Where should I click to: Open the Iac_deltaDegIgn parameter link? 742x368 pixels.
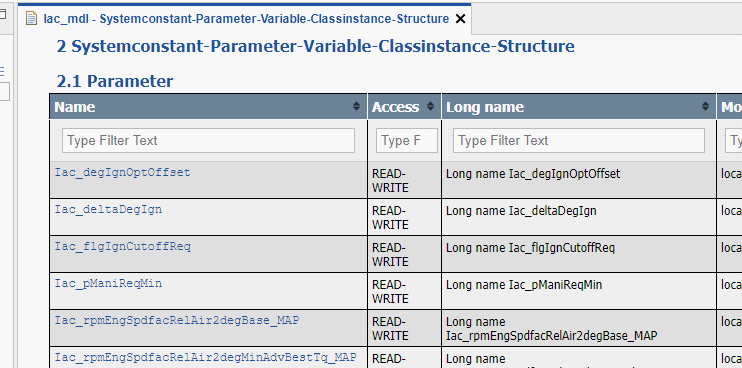108,209
